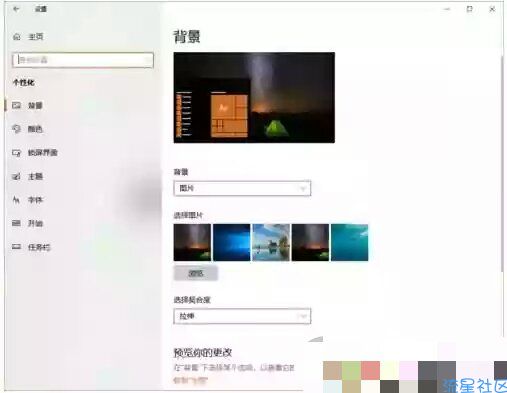Close the settings window
The width and height of the screenshot is (507, 393).
click(x=492, y=9)
